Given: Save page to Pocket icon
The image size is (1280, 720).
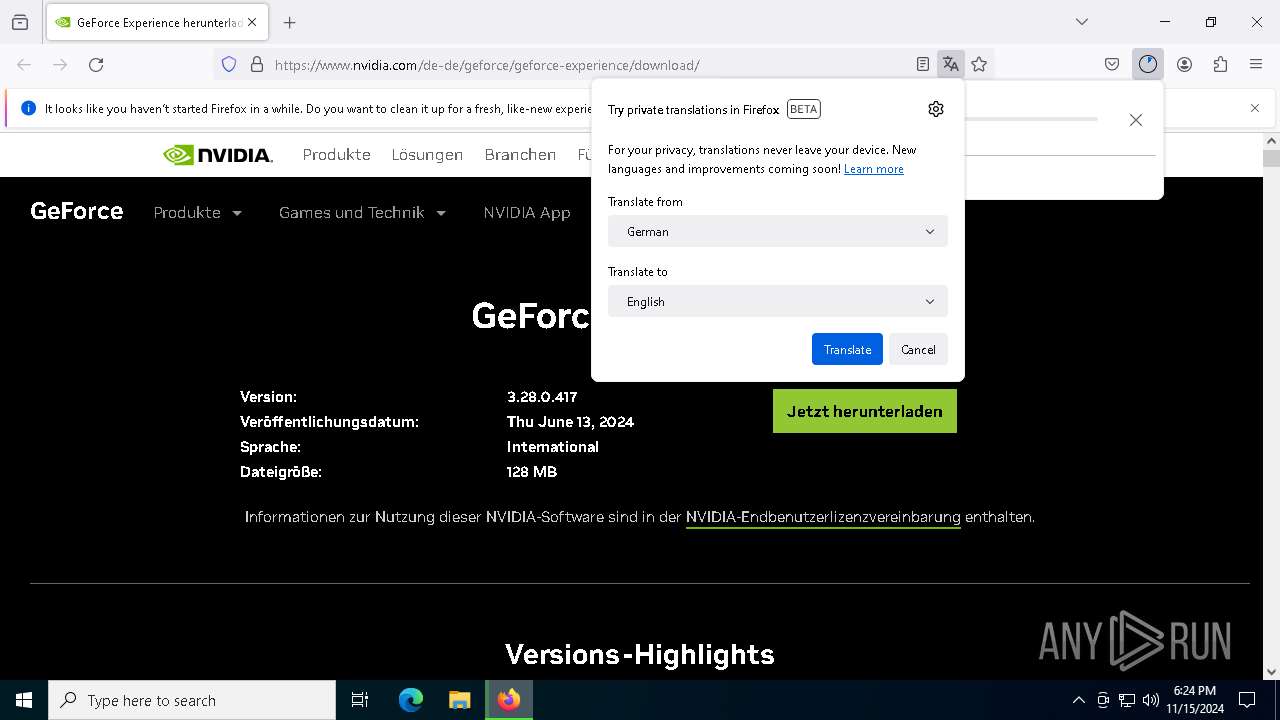Looking at the screenshot, I should [x=1112, y=64].
